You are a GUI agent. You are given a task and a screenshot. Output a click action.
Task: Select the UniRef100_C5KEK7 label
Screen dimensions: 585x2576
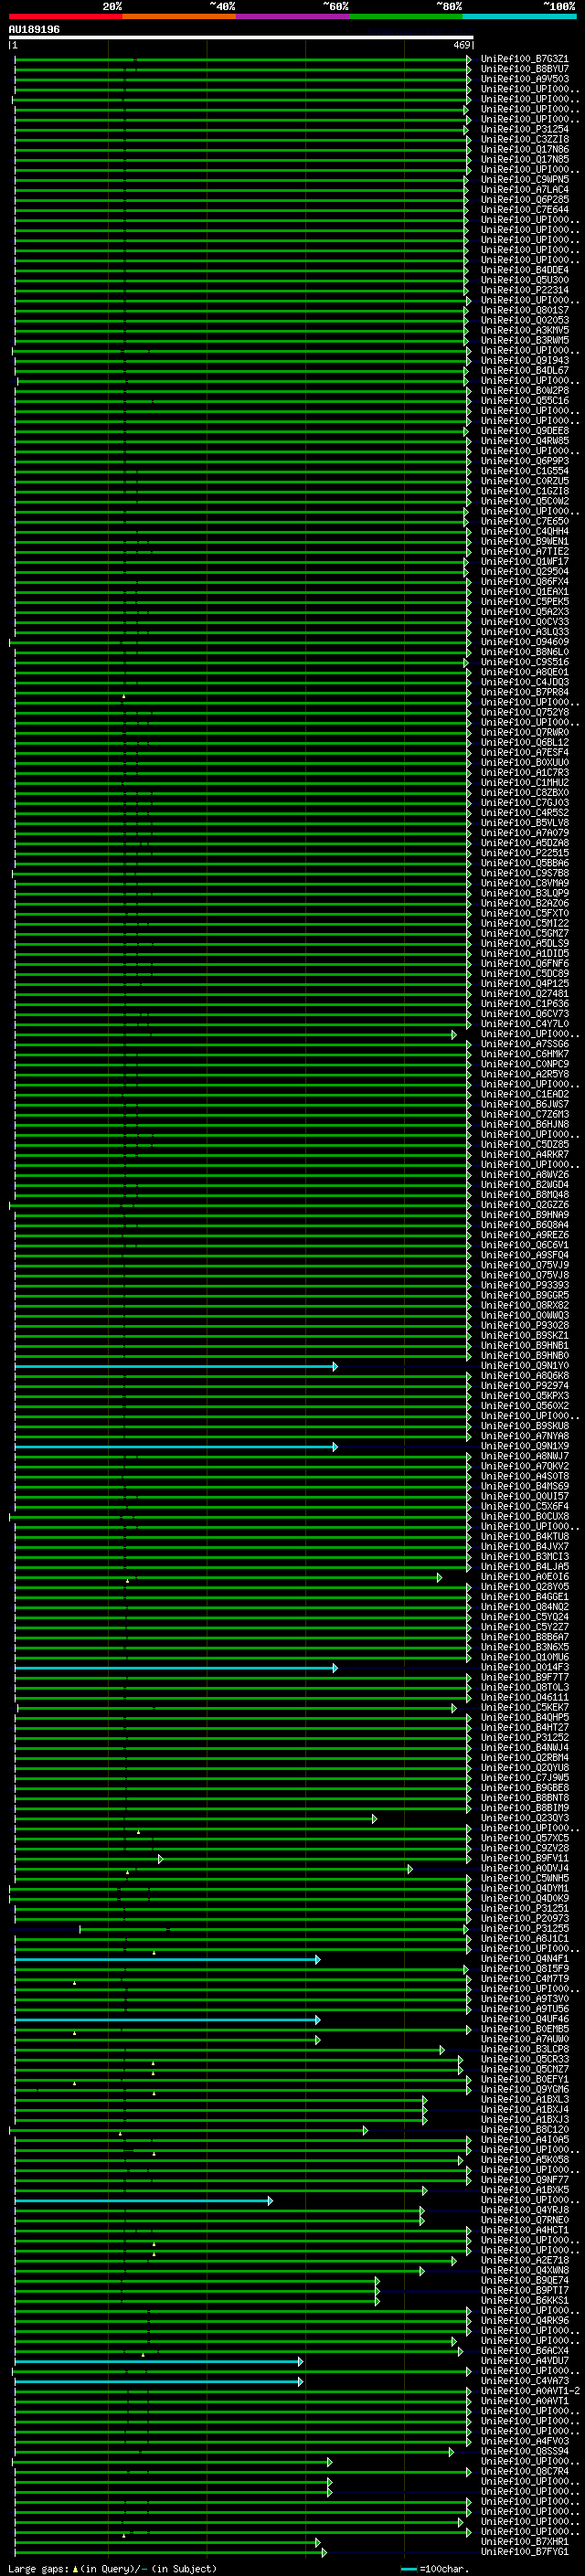525,1707
